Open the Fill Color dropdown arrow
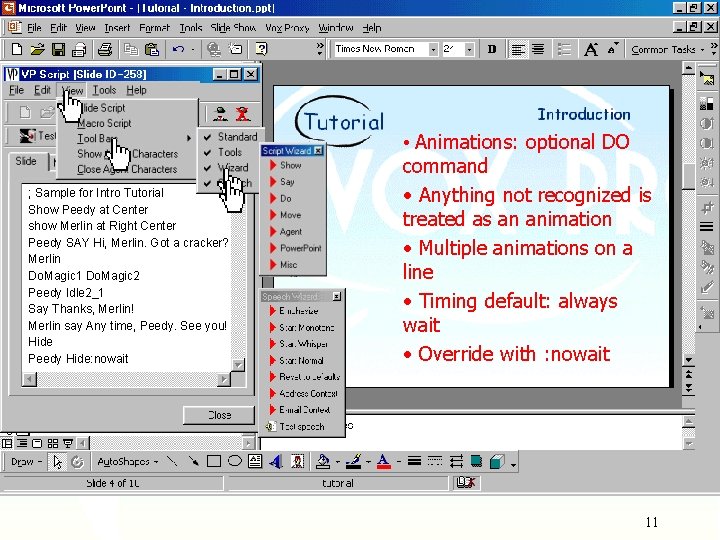Viewport: 720px width, 540px height. [338, 462]
